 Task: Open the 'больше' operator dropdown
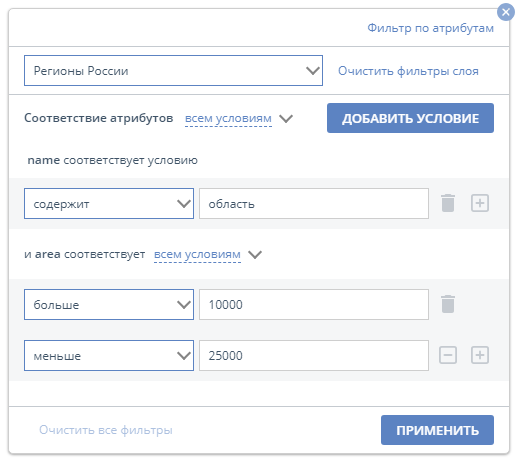pyautogui.click(x=109, y=305)
